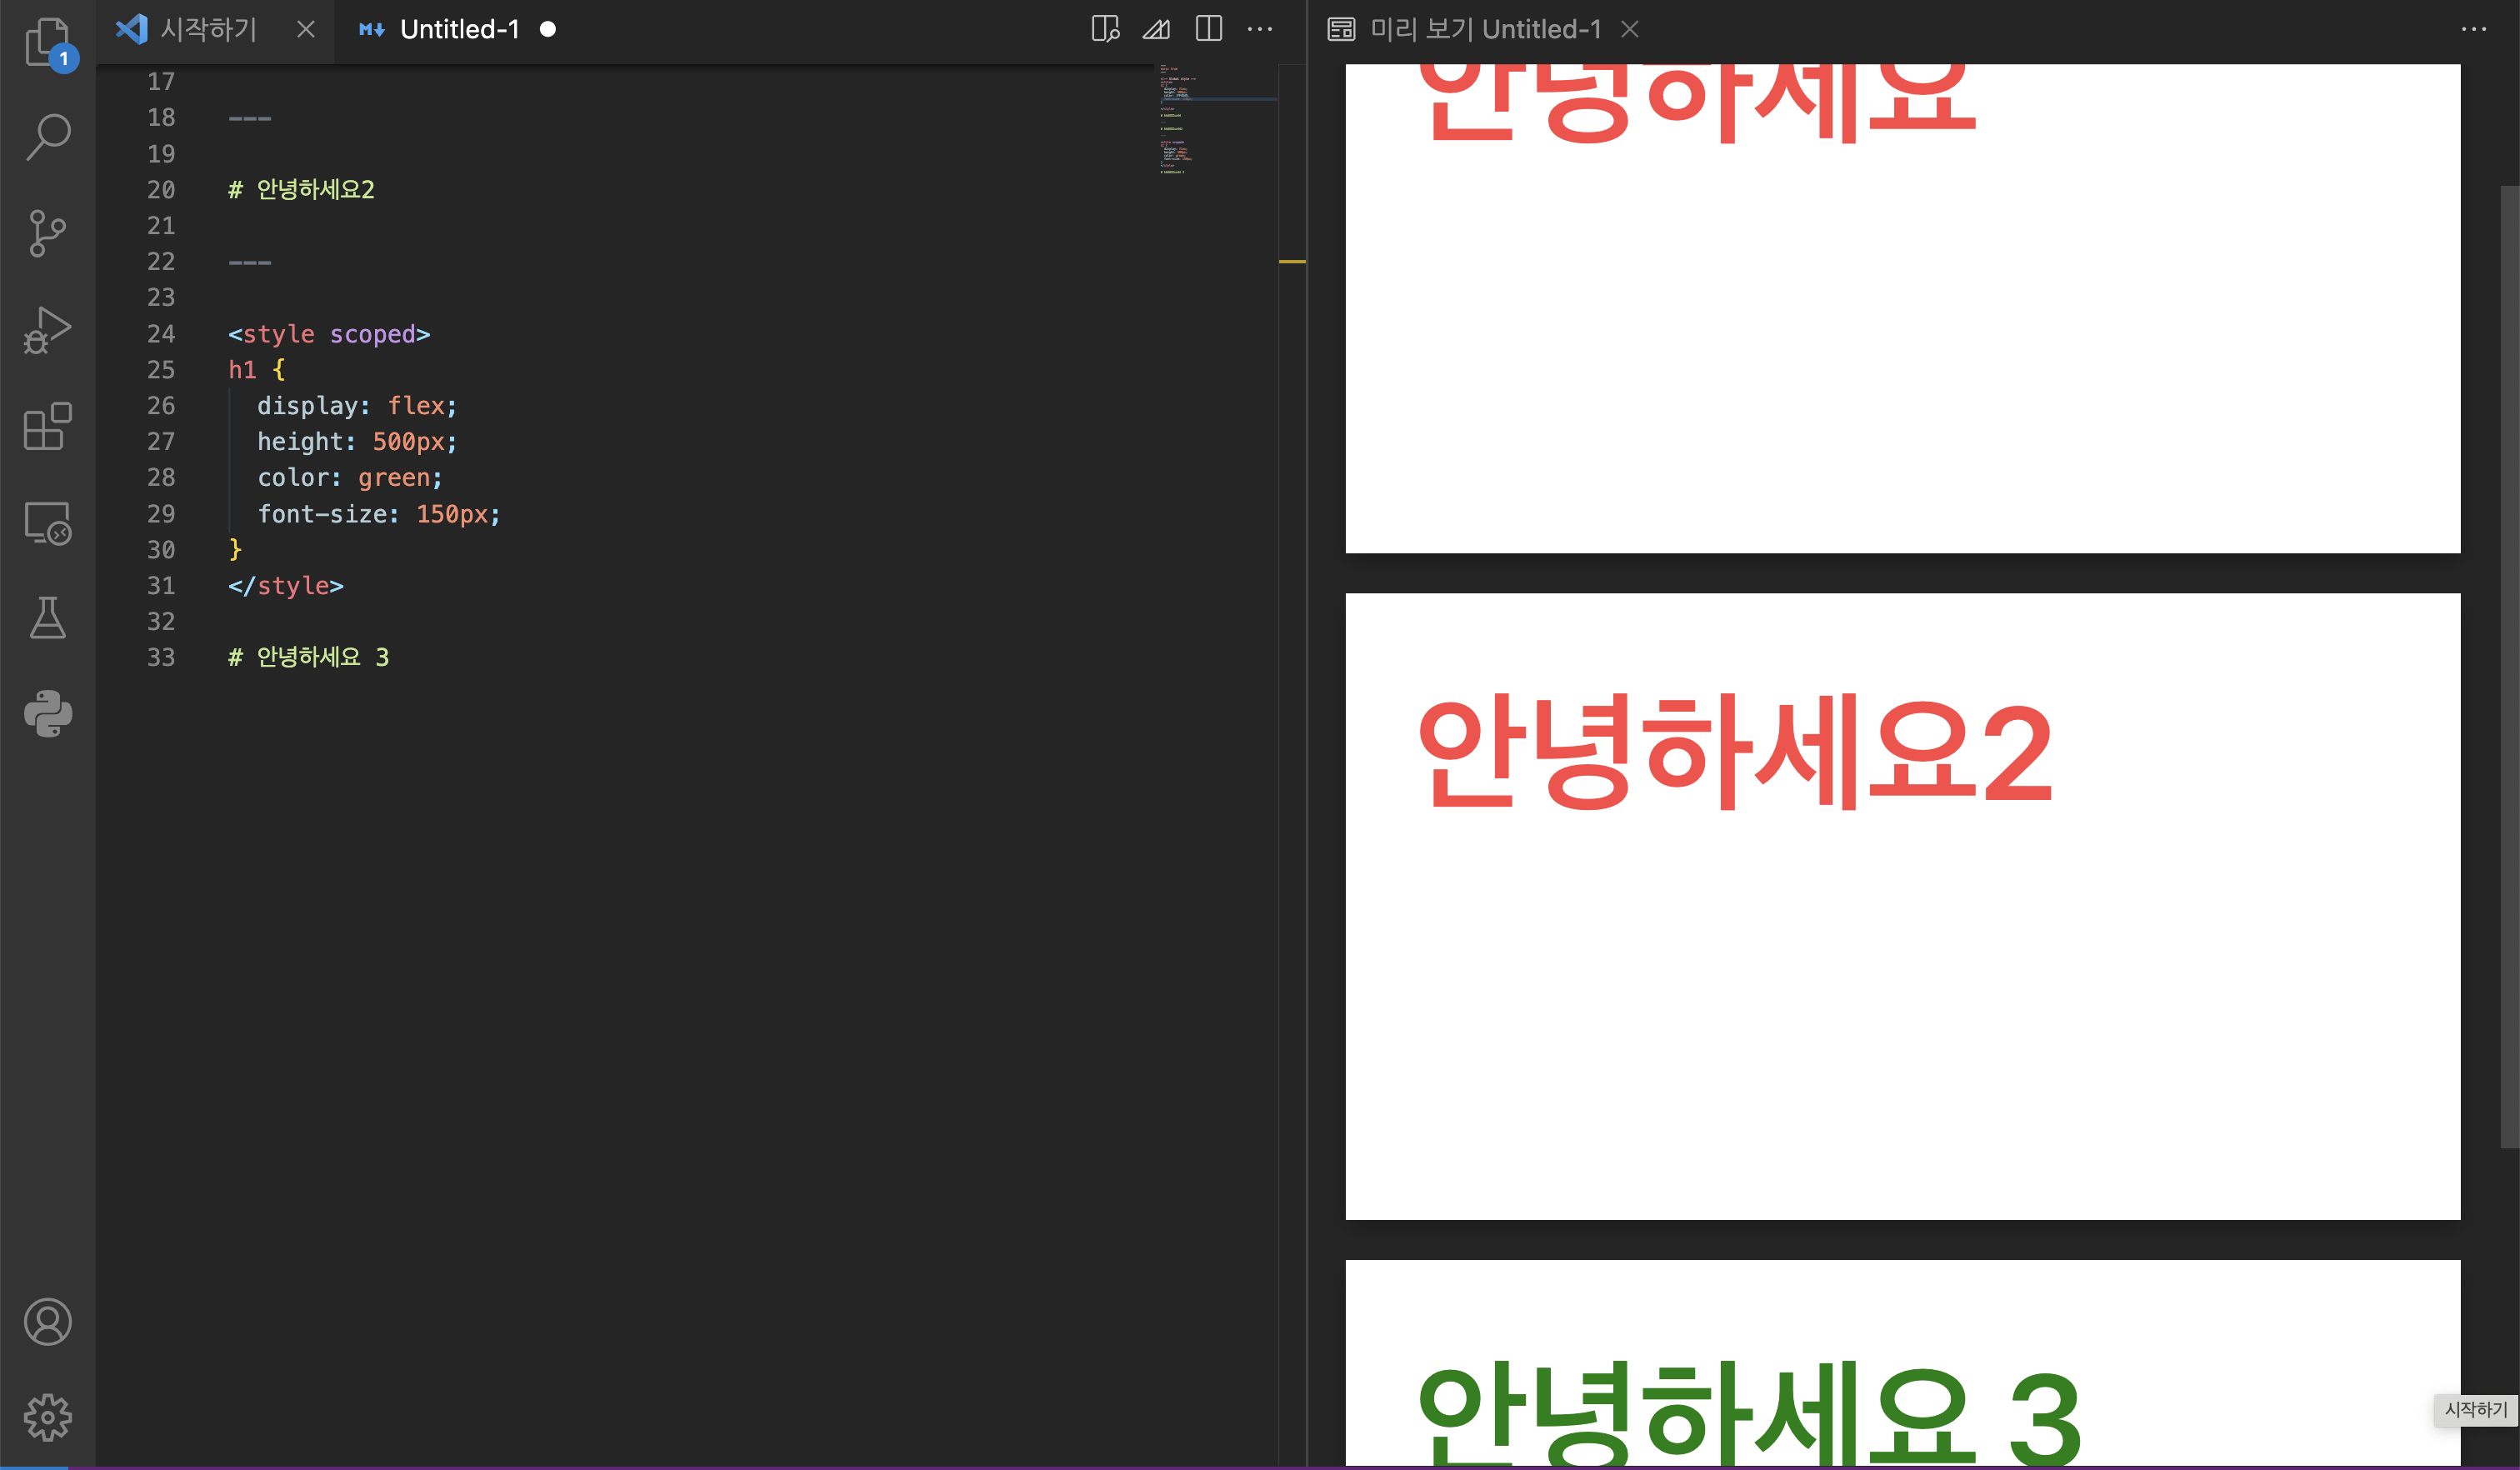Split the editor to the right

pyautogui.click(x=1209, y=29)
